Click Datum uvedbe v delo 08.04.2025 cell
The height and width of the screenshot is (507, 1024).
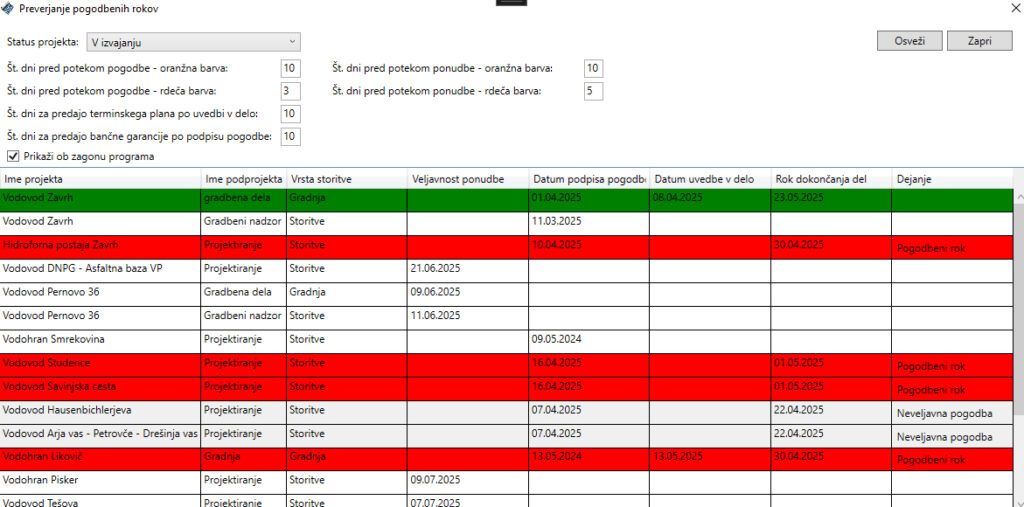(x=710, y=200)
